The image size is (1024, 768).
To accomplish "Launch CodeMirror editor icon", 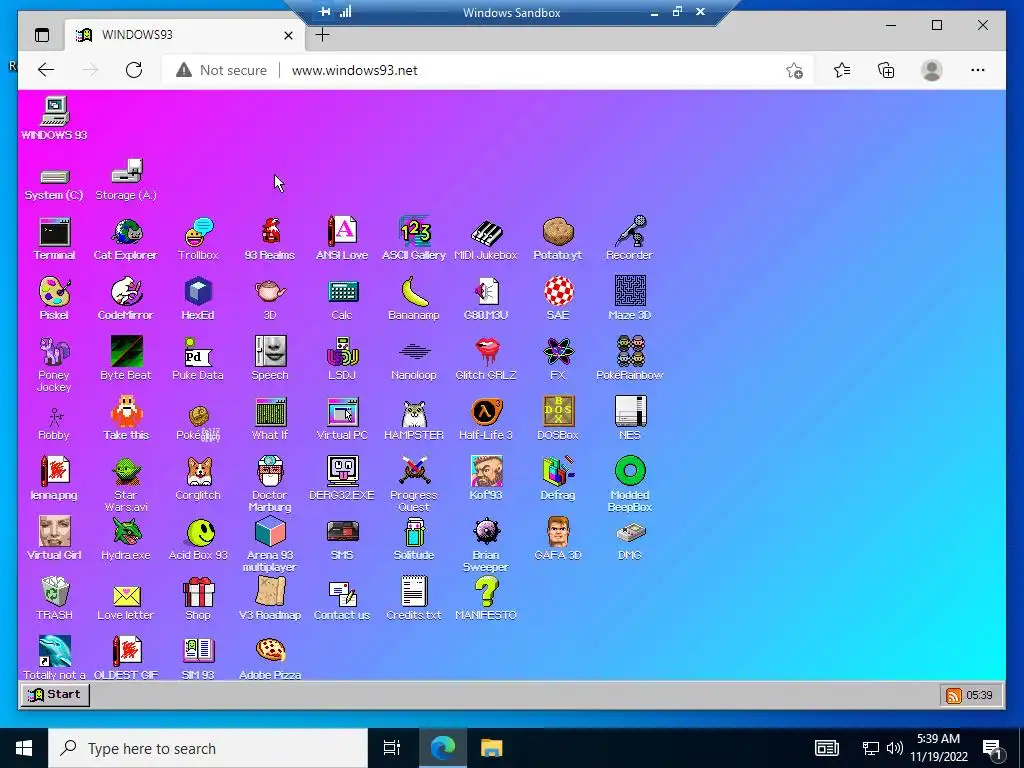I will (x=125, y=298).
